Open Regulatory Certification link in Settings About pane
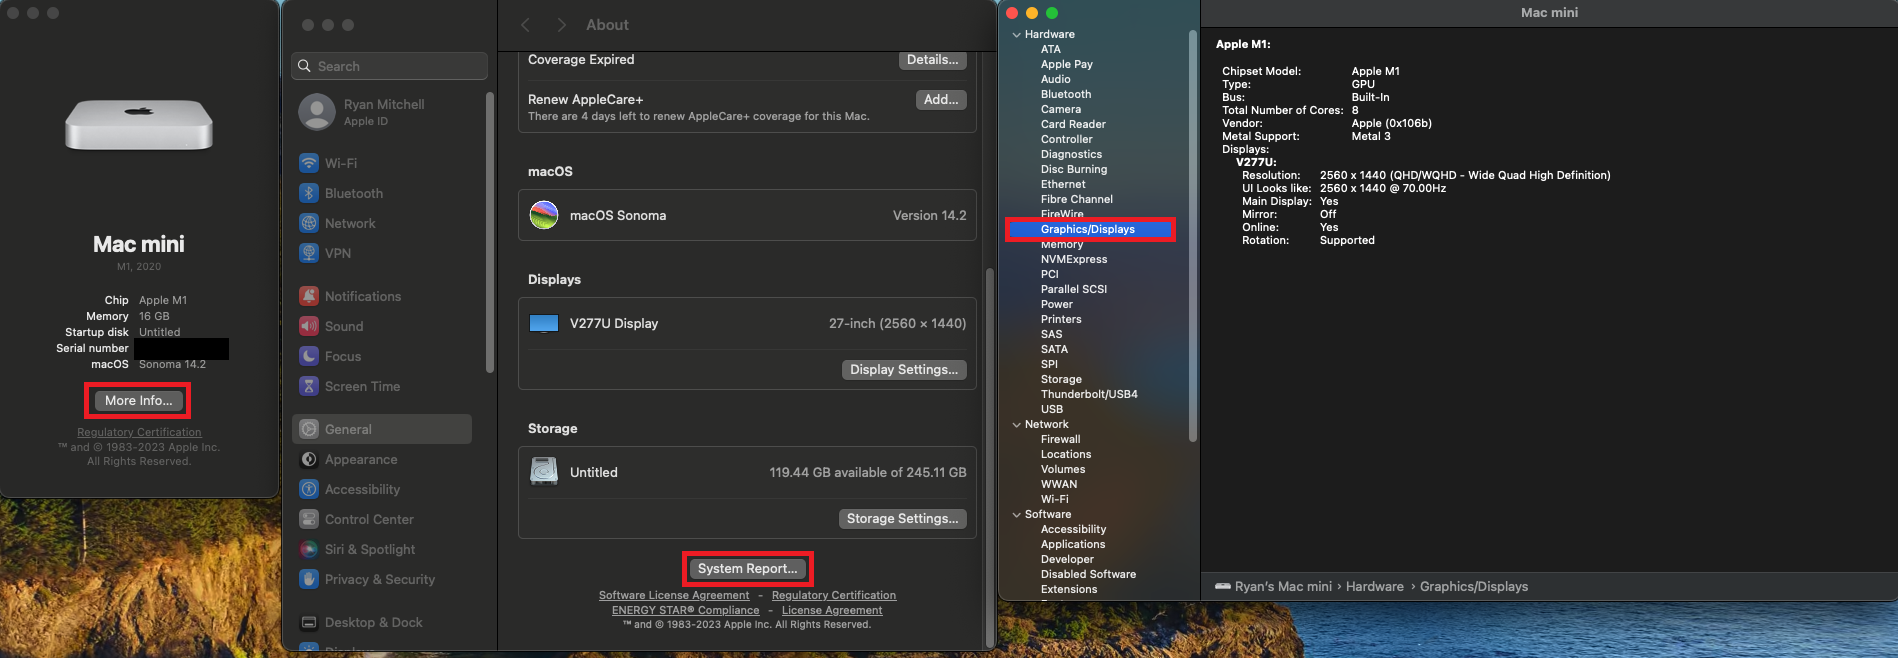This screenshot has width=1898, height=658. coord(834,595)
